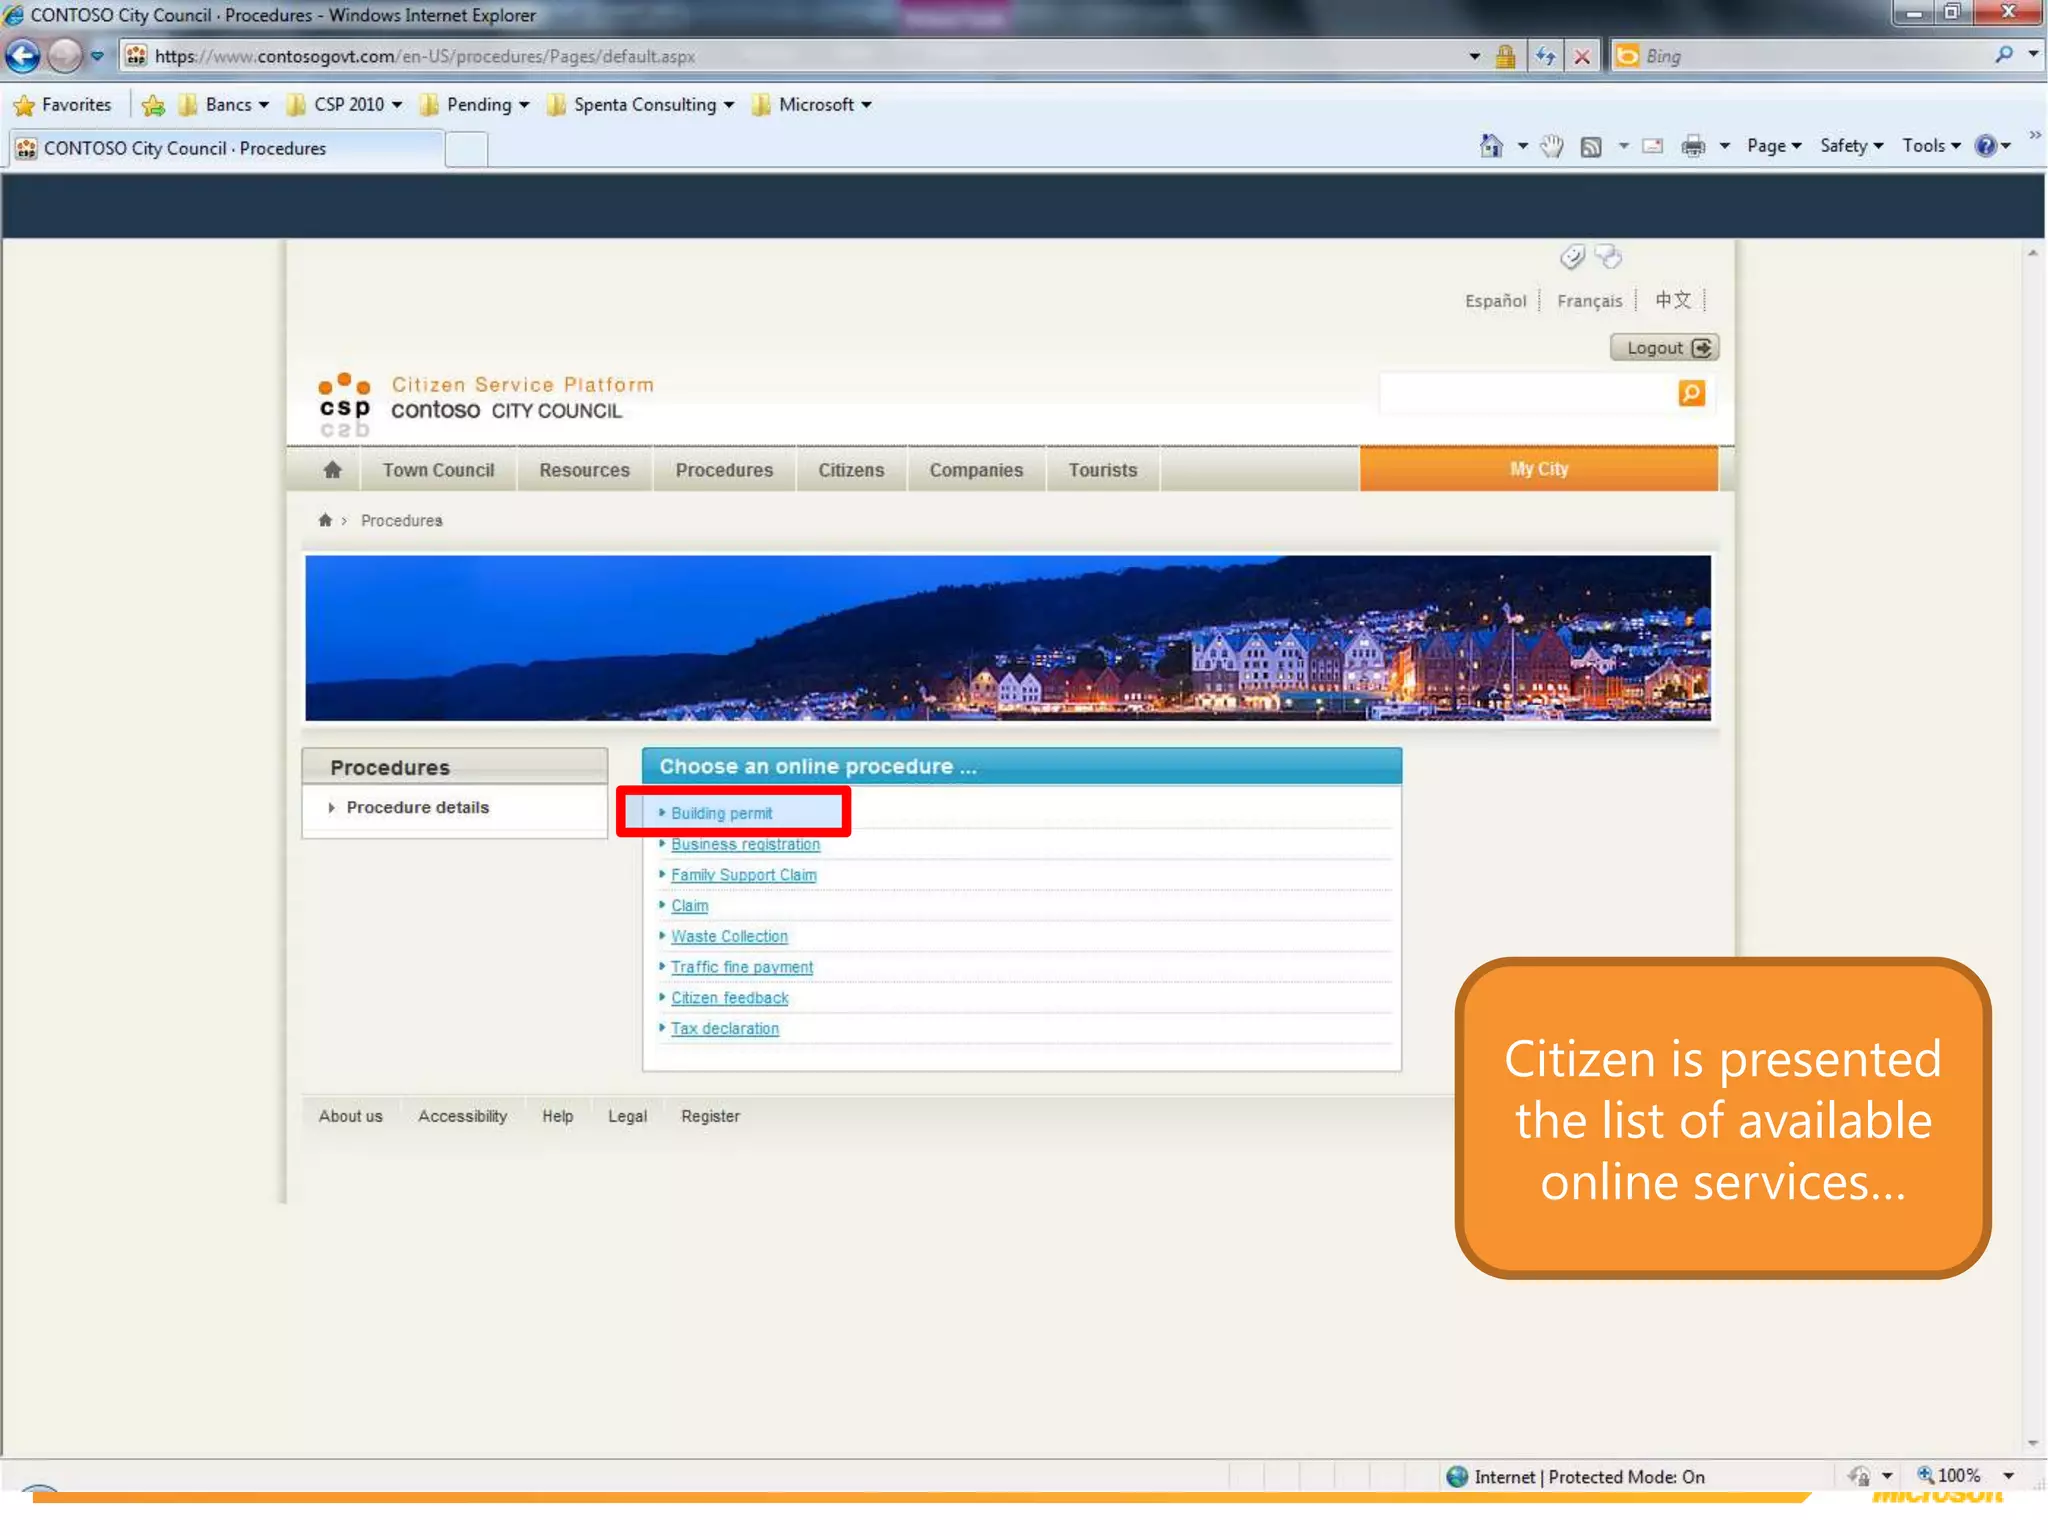Click the Home icon in command bar

click(1491, 146)
